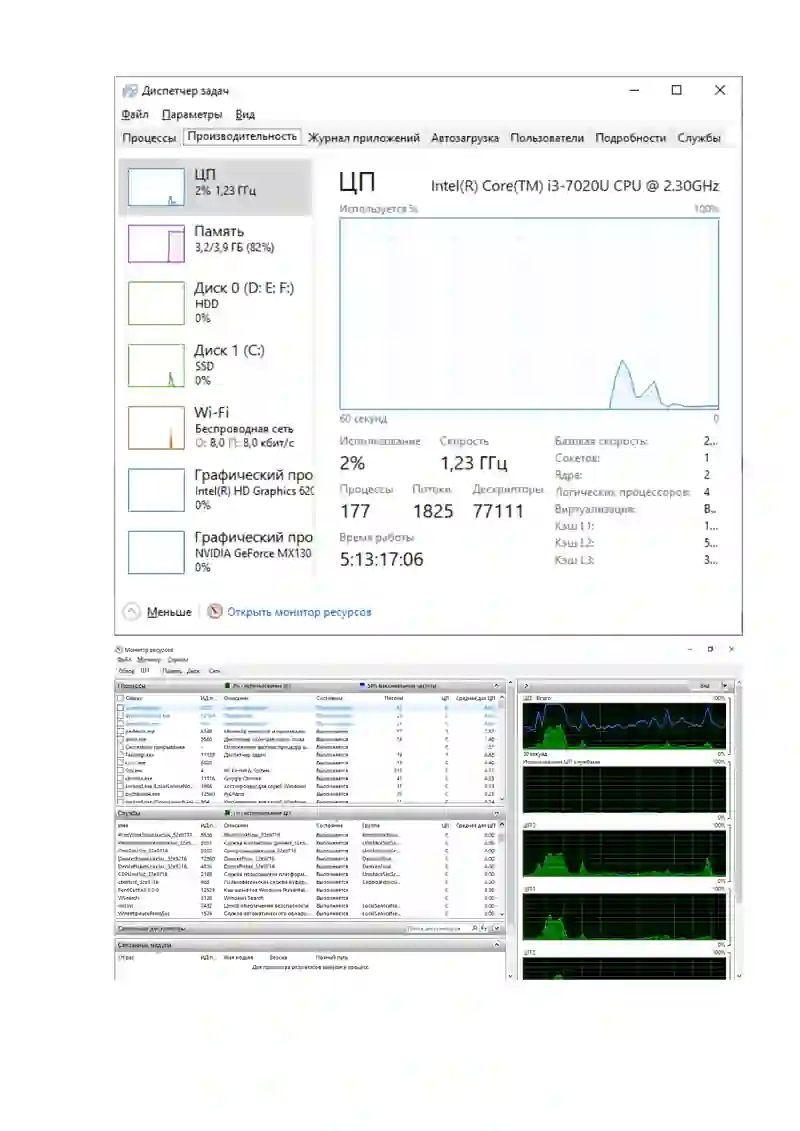
Task: Check the box for Системные прерывания row
Action: click(120, 747)
